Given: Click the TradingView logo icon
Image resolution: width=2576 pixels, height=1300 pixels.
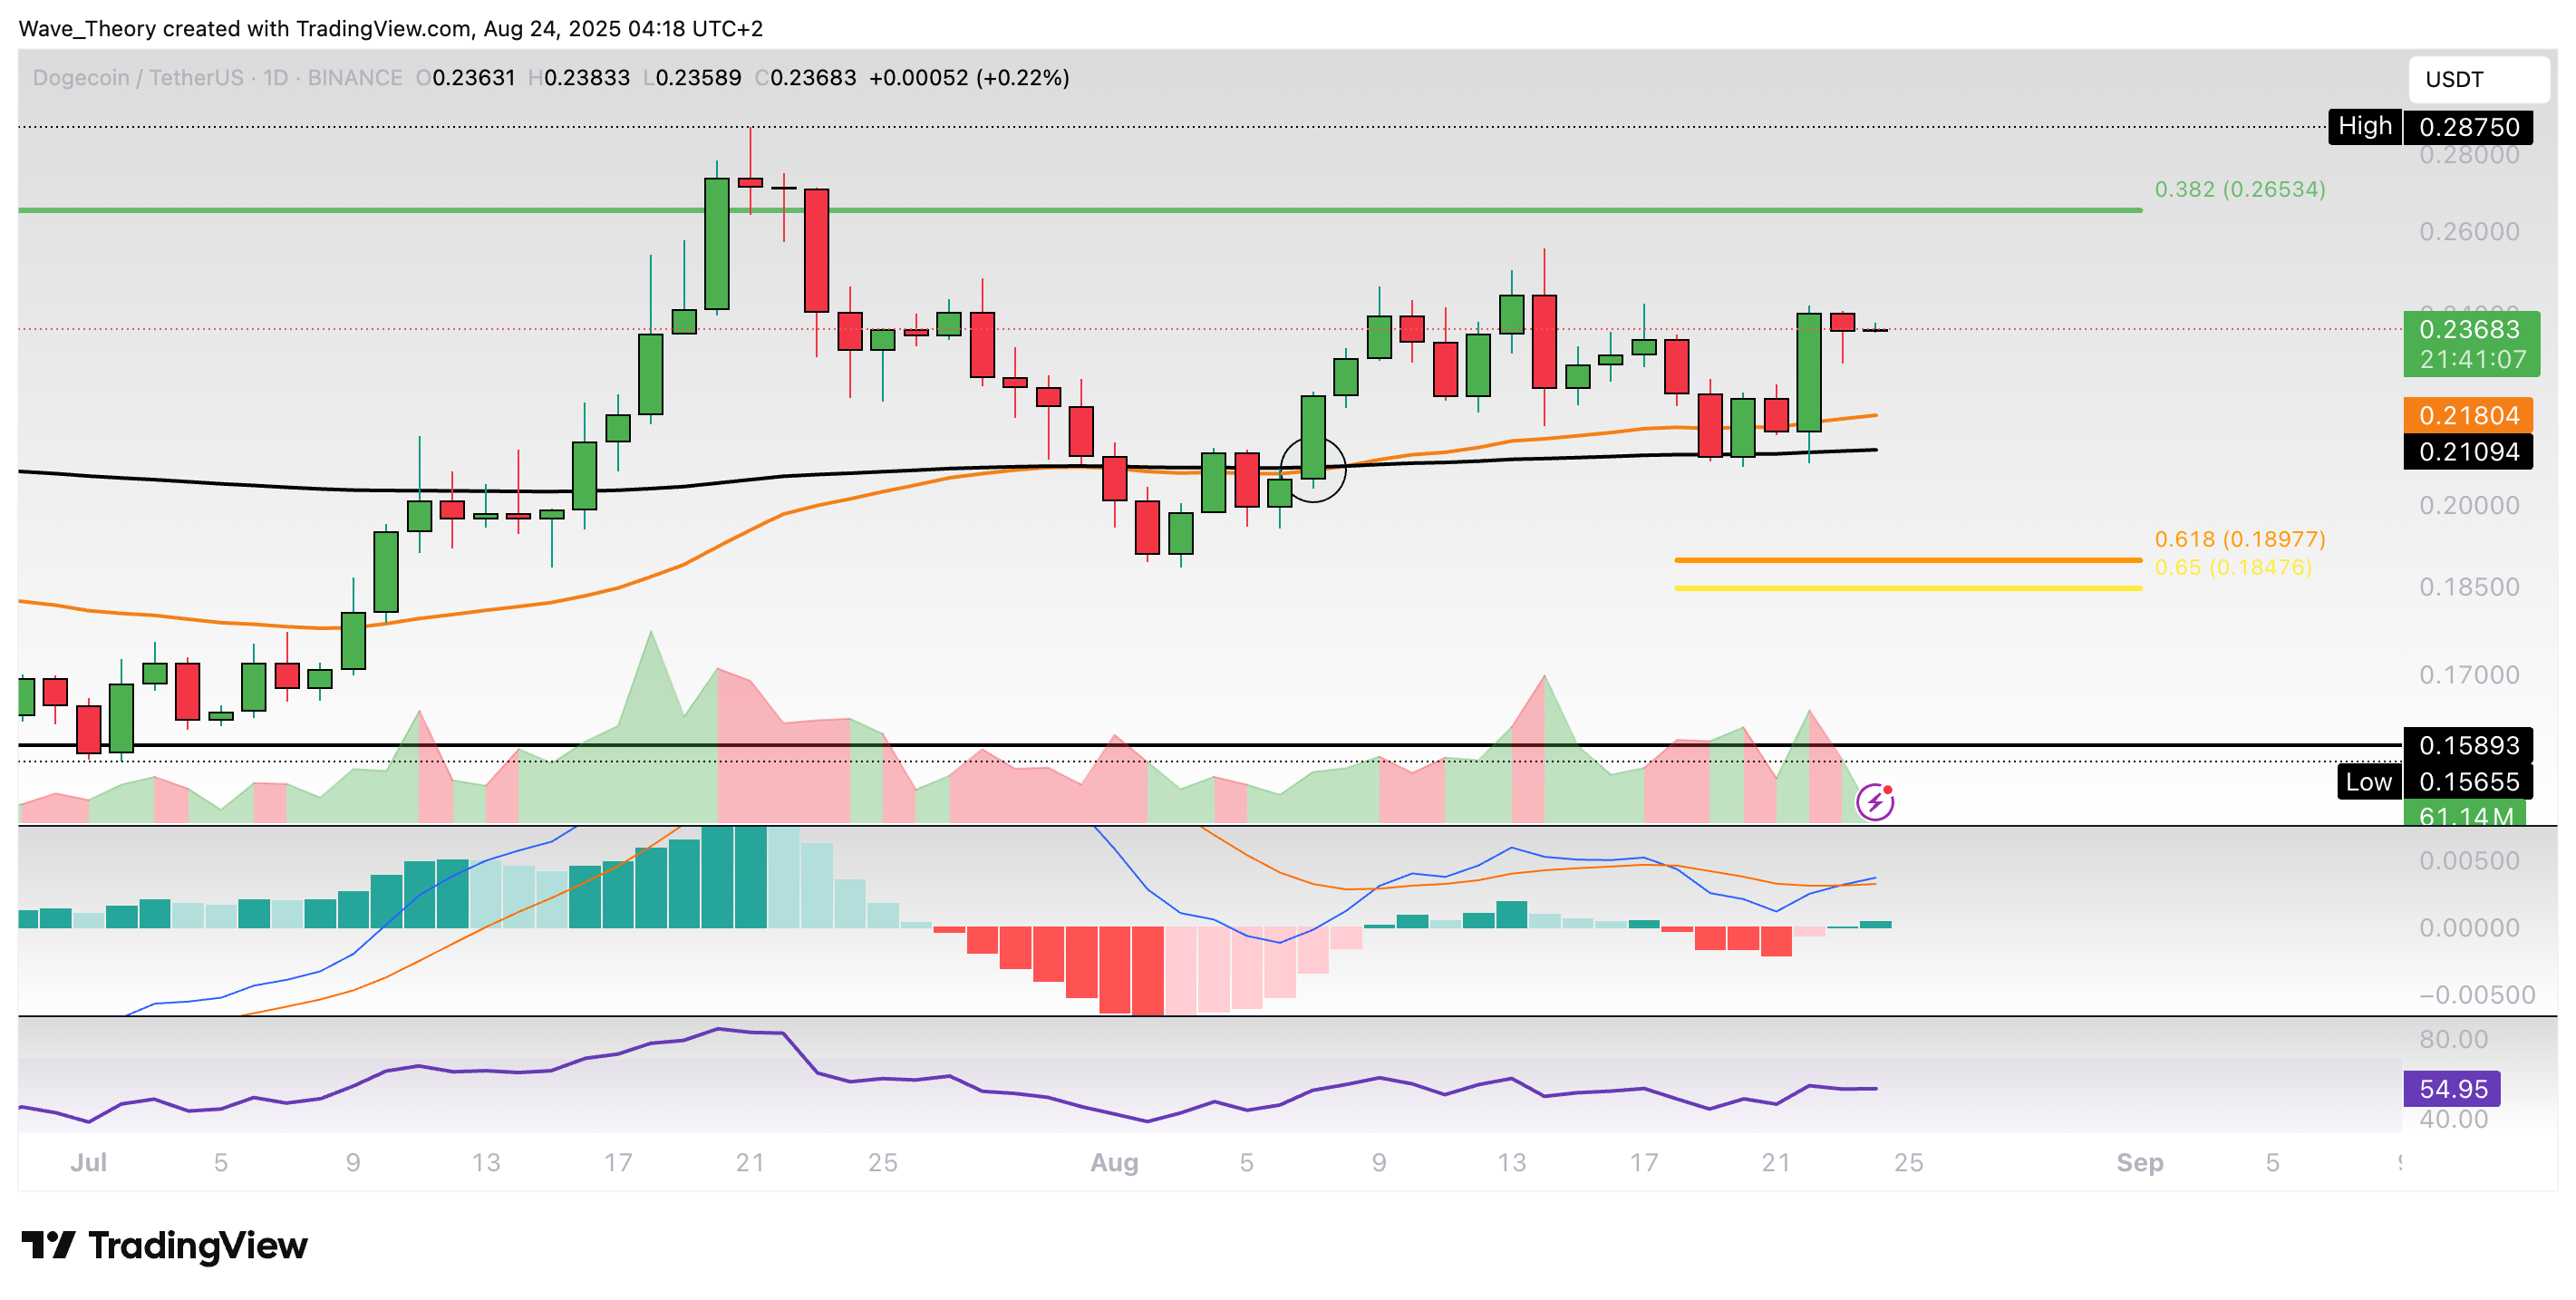Looking at the screenshot, I should click(x=48, y=1245).
